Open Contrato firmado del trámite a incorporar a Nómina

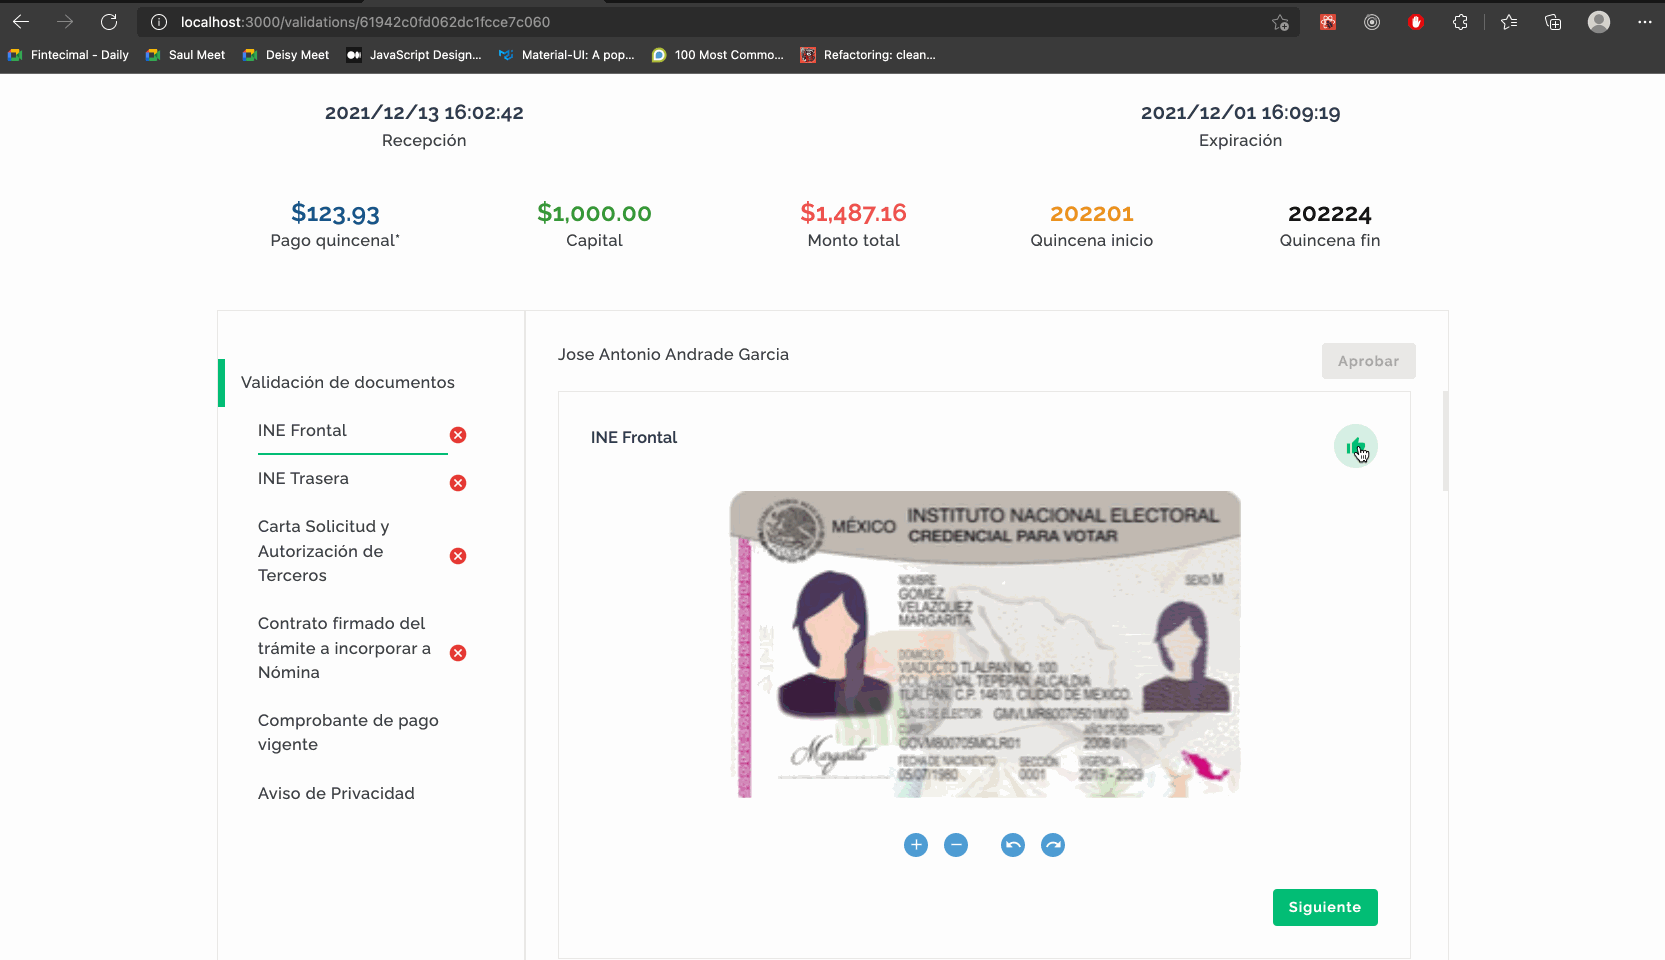pyautogui.click(x=344, y=648)
